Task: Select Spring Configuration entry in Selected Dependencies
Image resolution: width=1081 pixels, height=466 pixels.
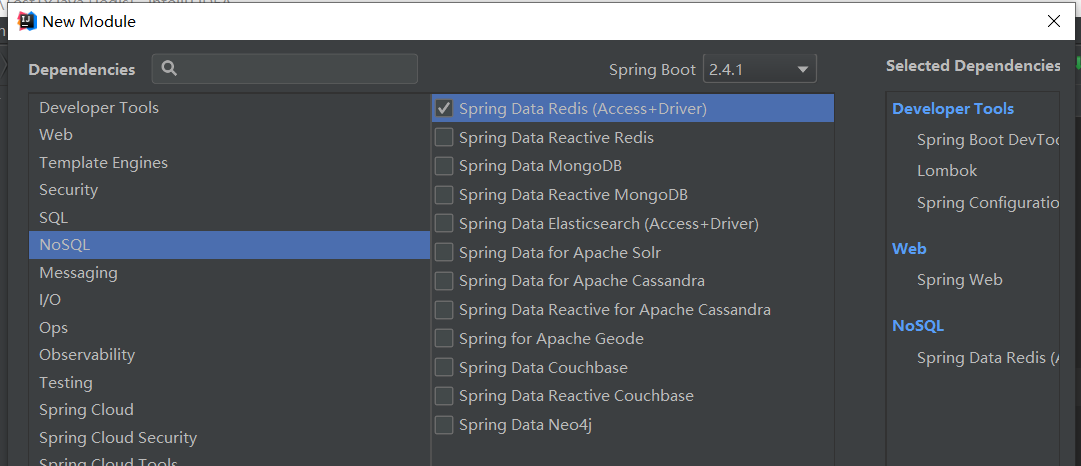Action: [x=988, y=203]
